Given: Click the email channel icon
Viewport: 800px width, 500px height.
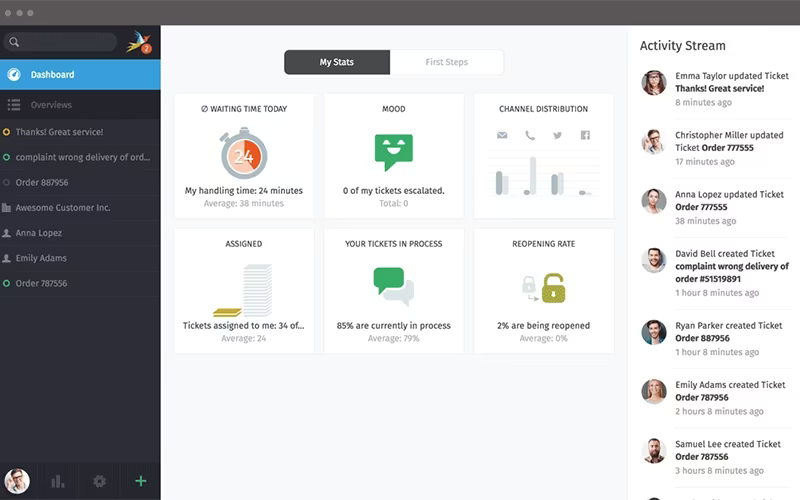Looking at the screenshot, I should 502,135.
